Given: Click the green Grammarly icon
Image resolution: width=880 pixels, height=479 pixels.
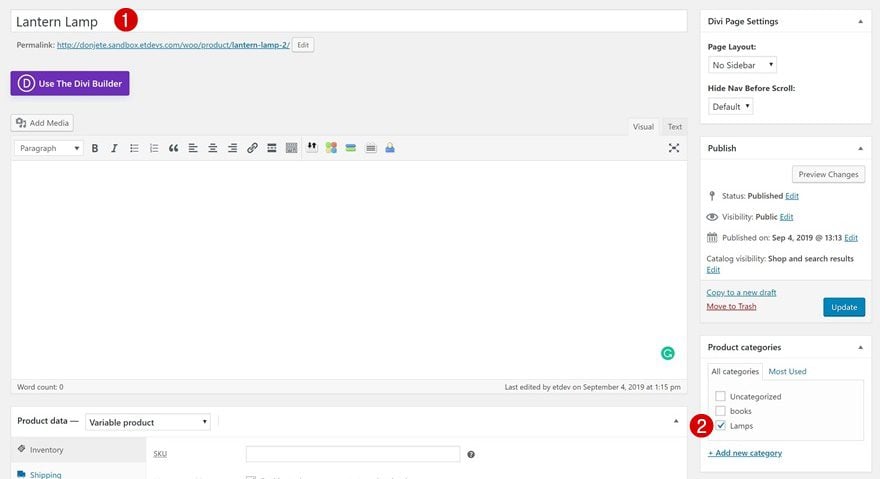Looking at the screenshot, I should (x=667, y=353).
